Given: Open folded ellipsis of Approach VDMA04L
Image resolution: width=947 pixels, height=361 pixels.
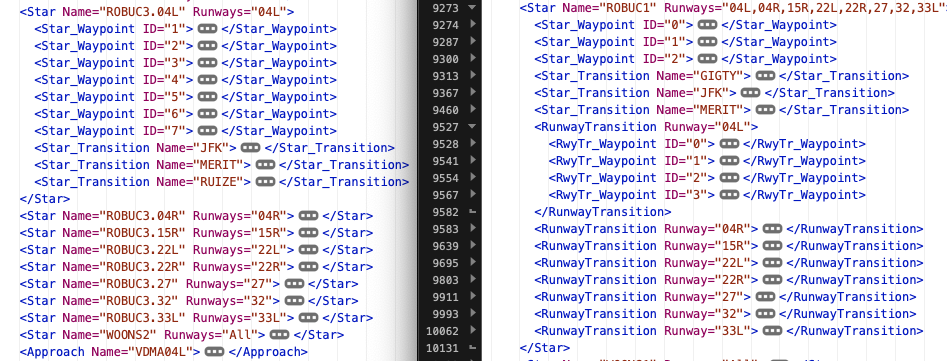Looking at the screenshot, I should click(x=214, y=351).
